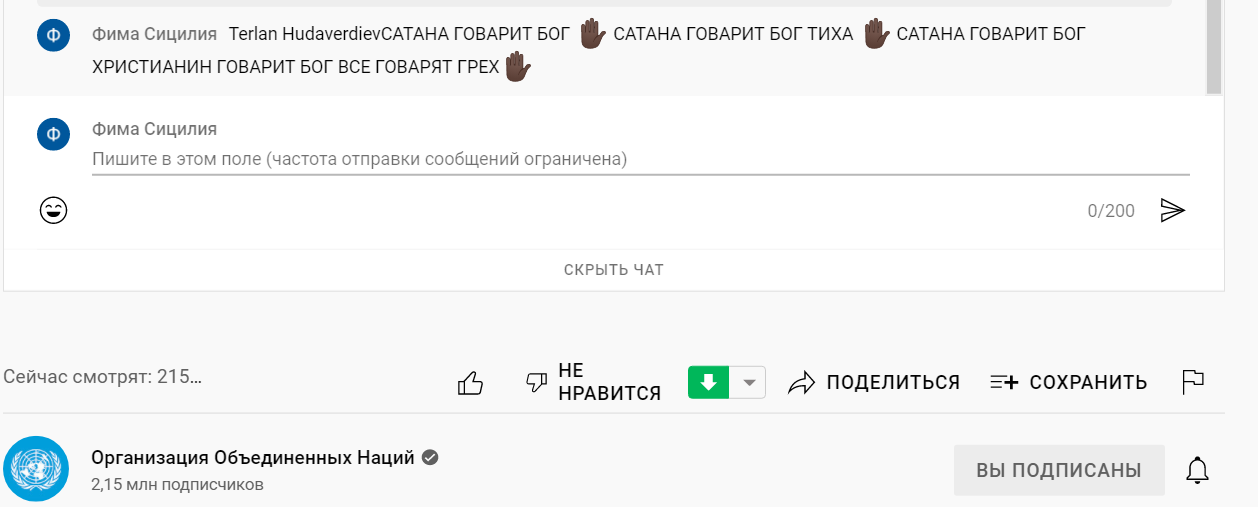This screenshot has width=1258, height=507.
Task: Click the thumbs-down dislike icon
Action: point(537,382)
